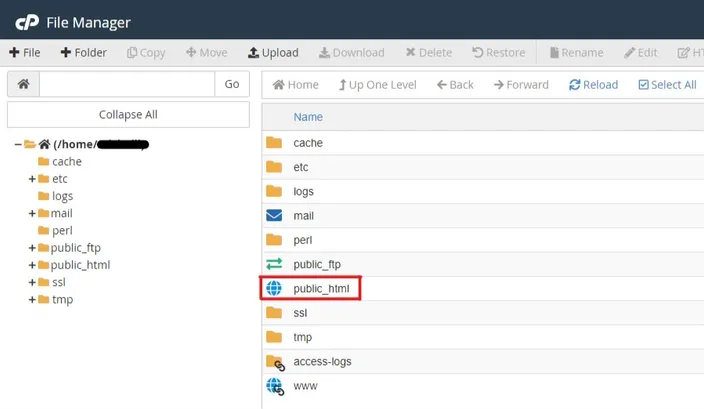Create a new file with +File
Viewport: 704px width, 409px height.
click(25, 53)
